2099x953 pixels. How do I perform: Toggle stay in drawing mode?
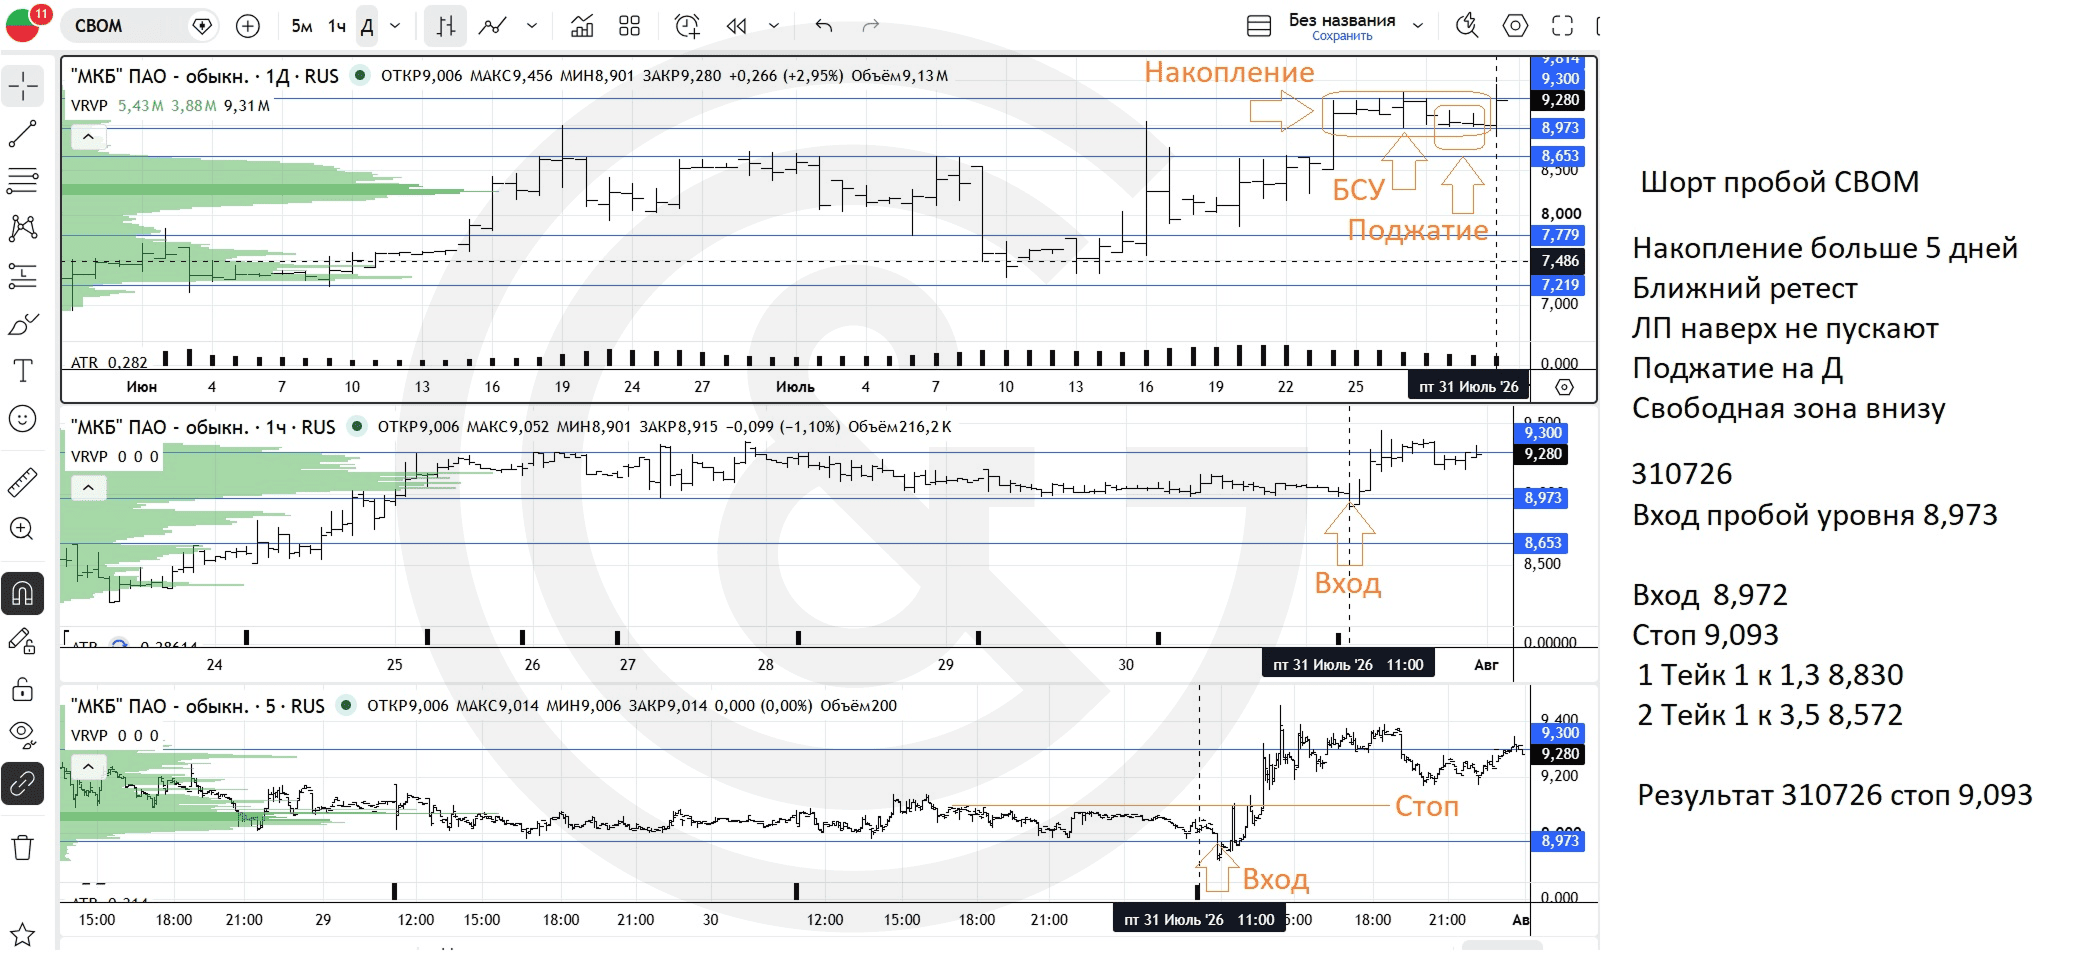(x=23, y=641)
